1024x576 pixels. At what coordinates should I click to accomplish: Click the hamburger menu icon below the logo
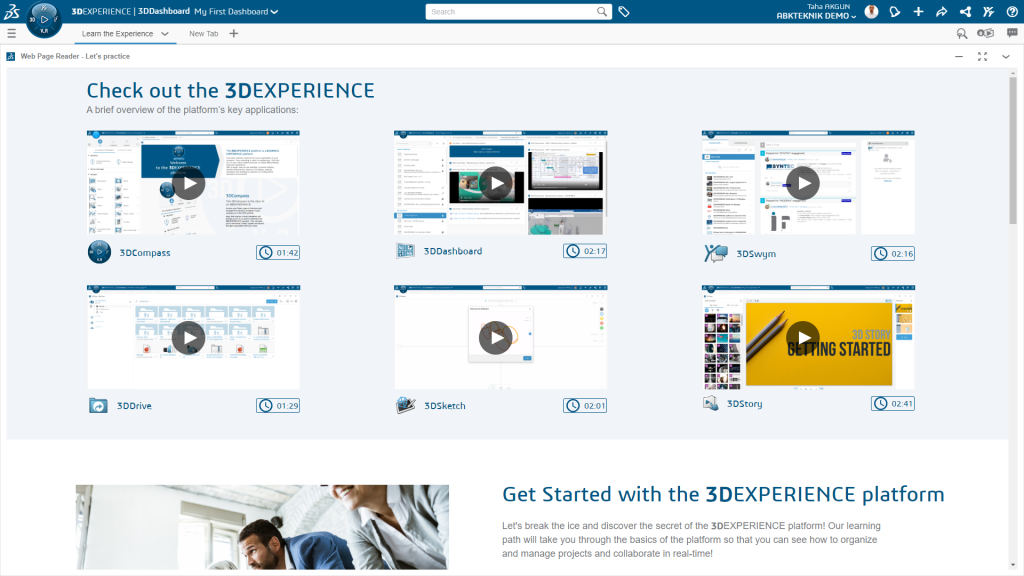(11, 33)
